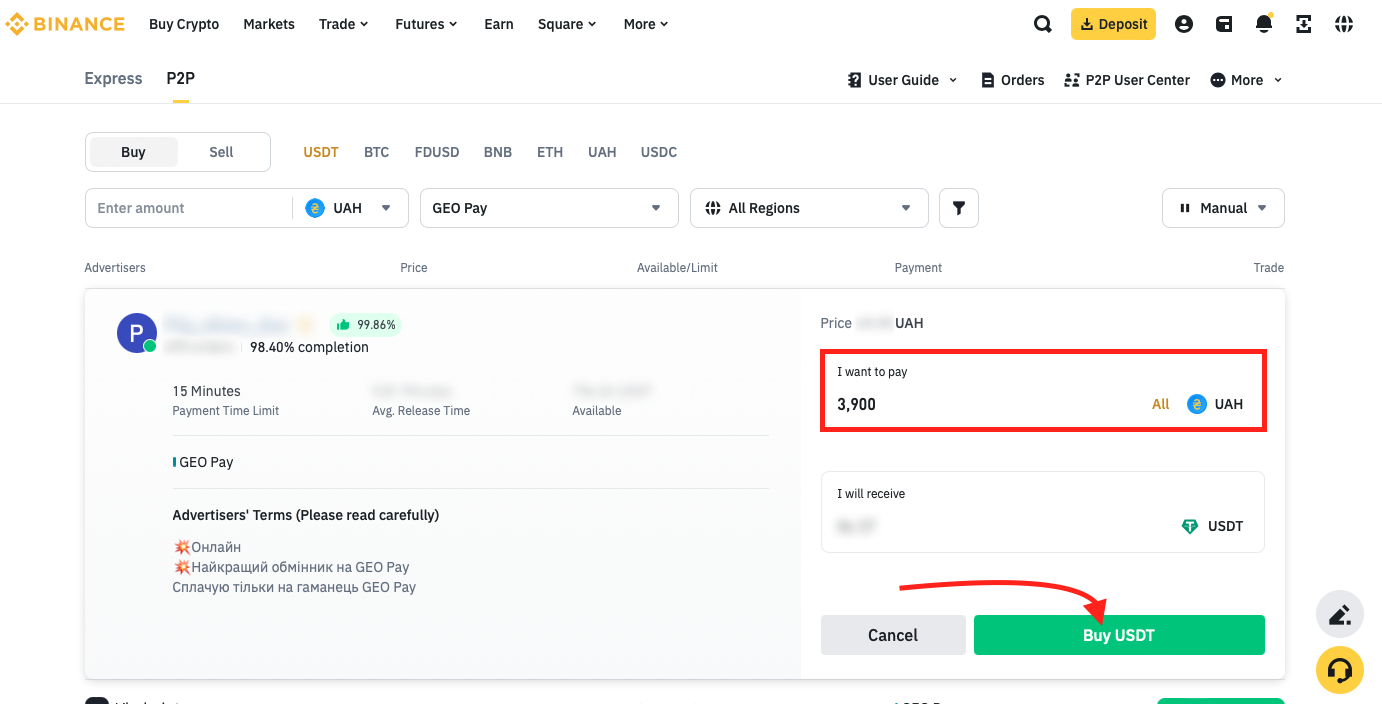The width and height of the screenshot is (1382, 704).
Task: Open the Orders link
Action: (1013, 80)
